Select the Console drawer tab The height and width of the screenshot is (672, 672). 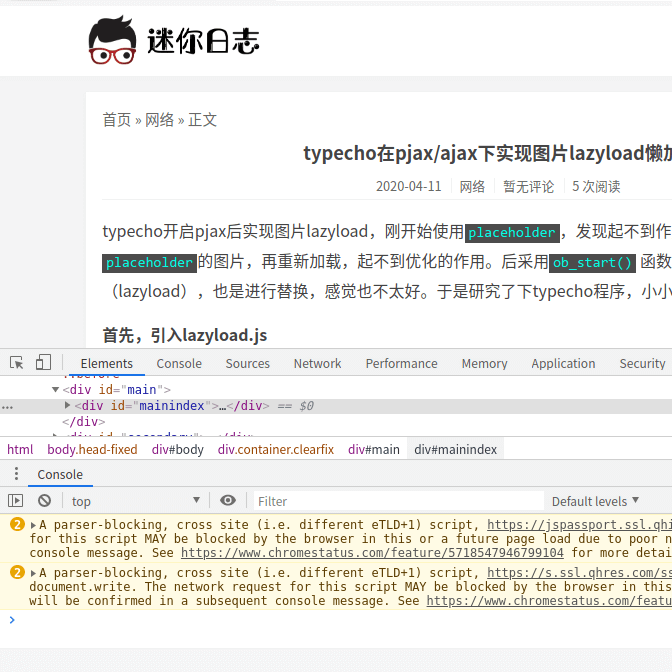pyautogui.click(x=60, y=474)
